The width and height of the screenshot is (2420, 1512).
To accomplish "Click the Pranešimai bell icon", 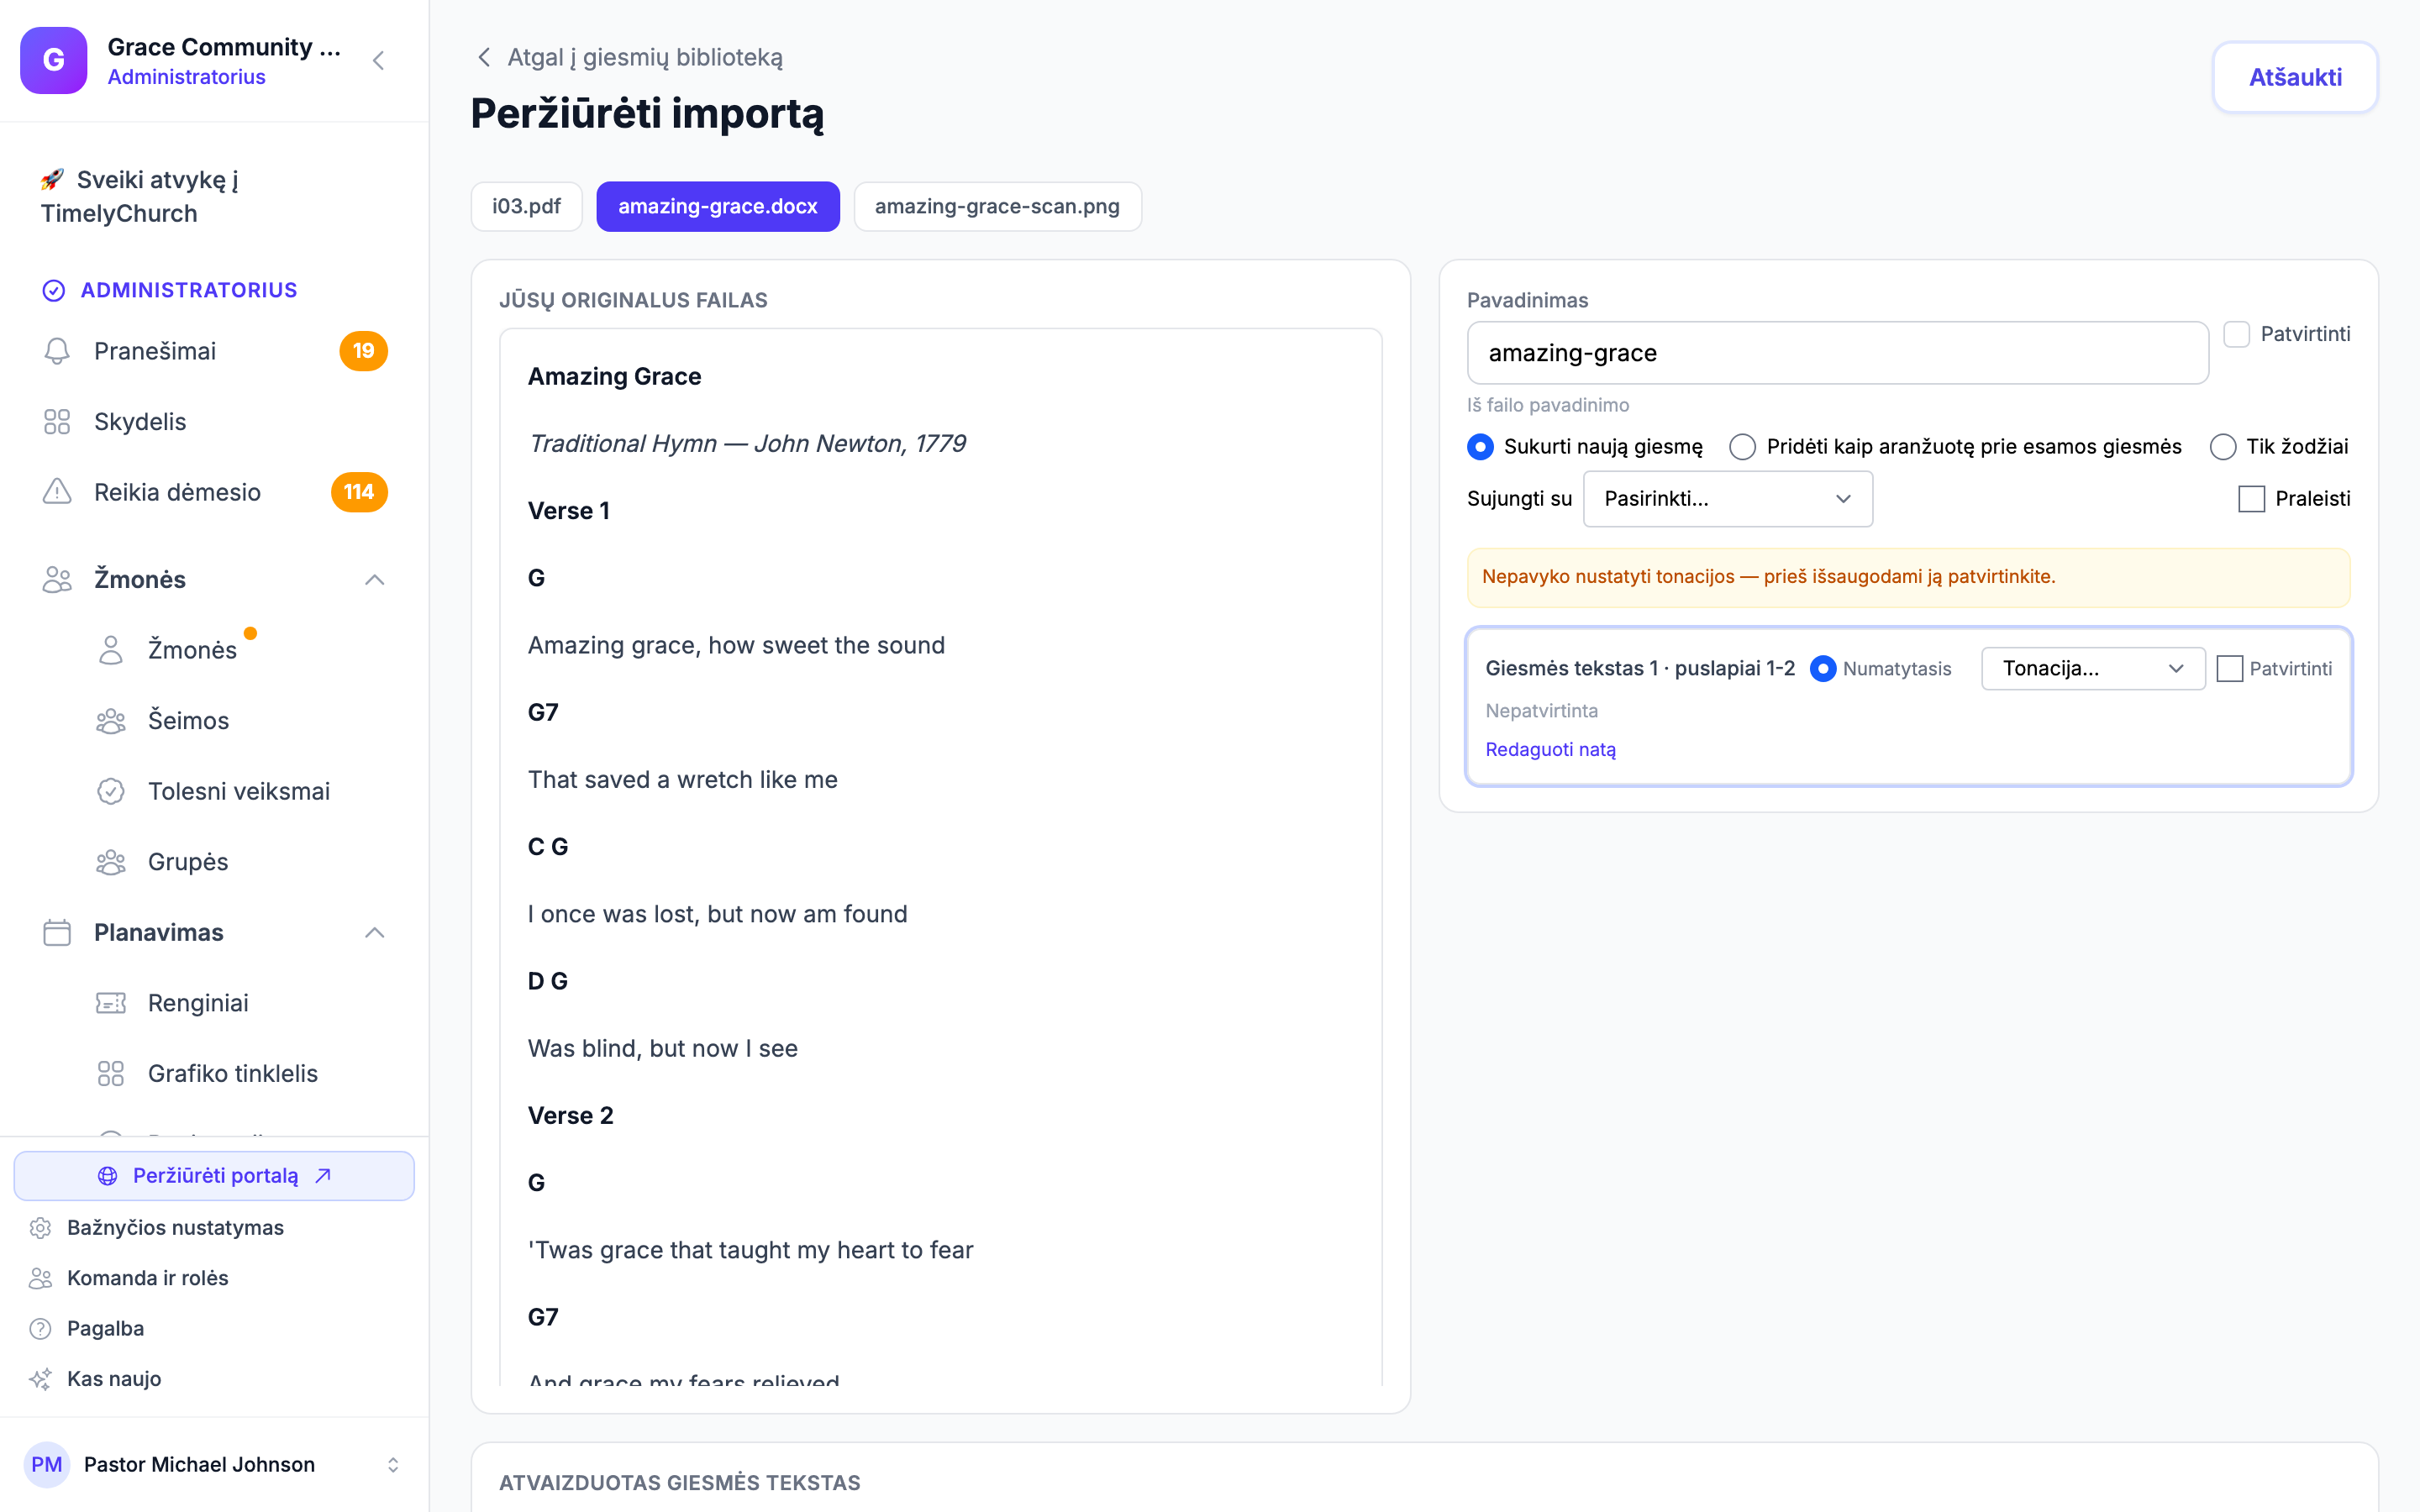I will point(57,351).
